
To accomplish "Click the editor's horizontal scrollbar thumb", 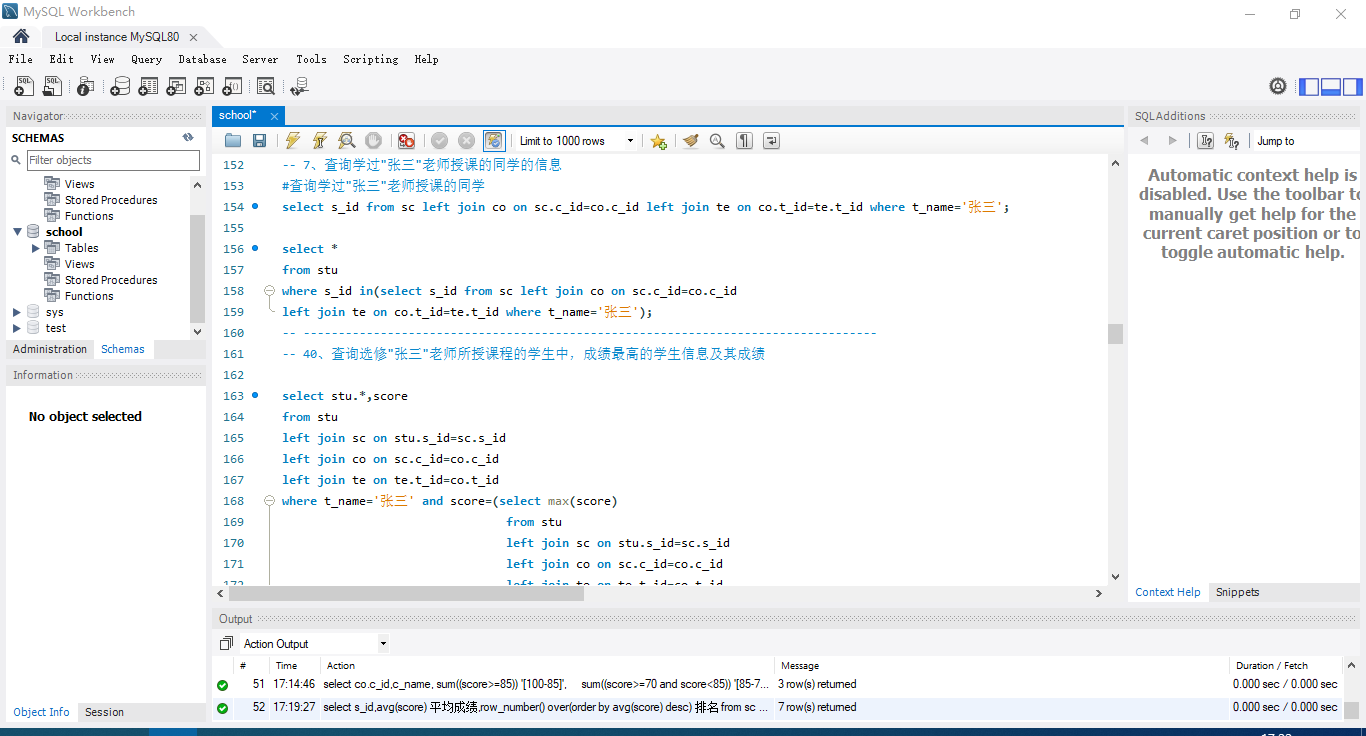I will pyautogui.click(x=406, y=593).
